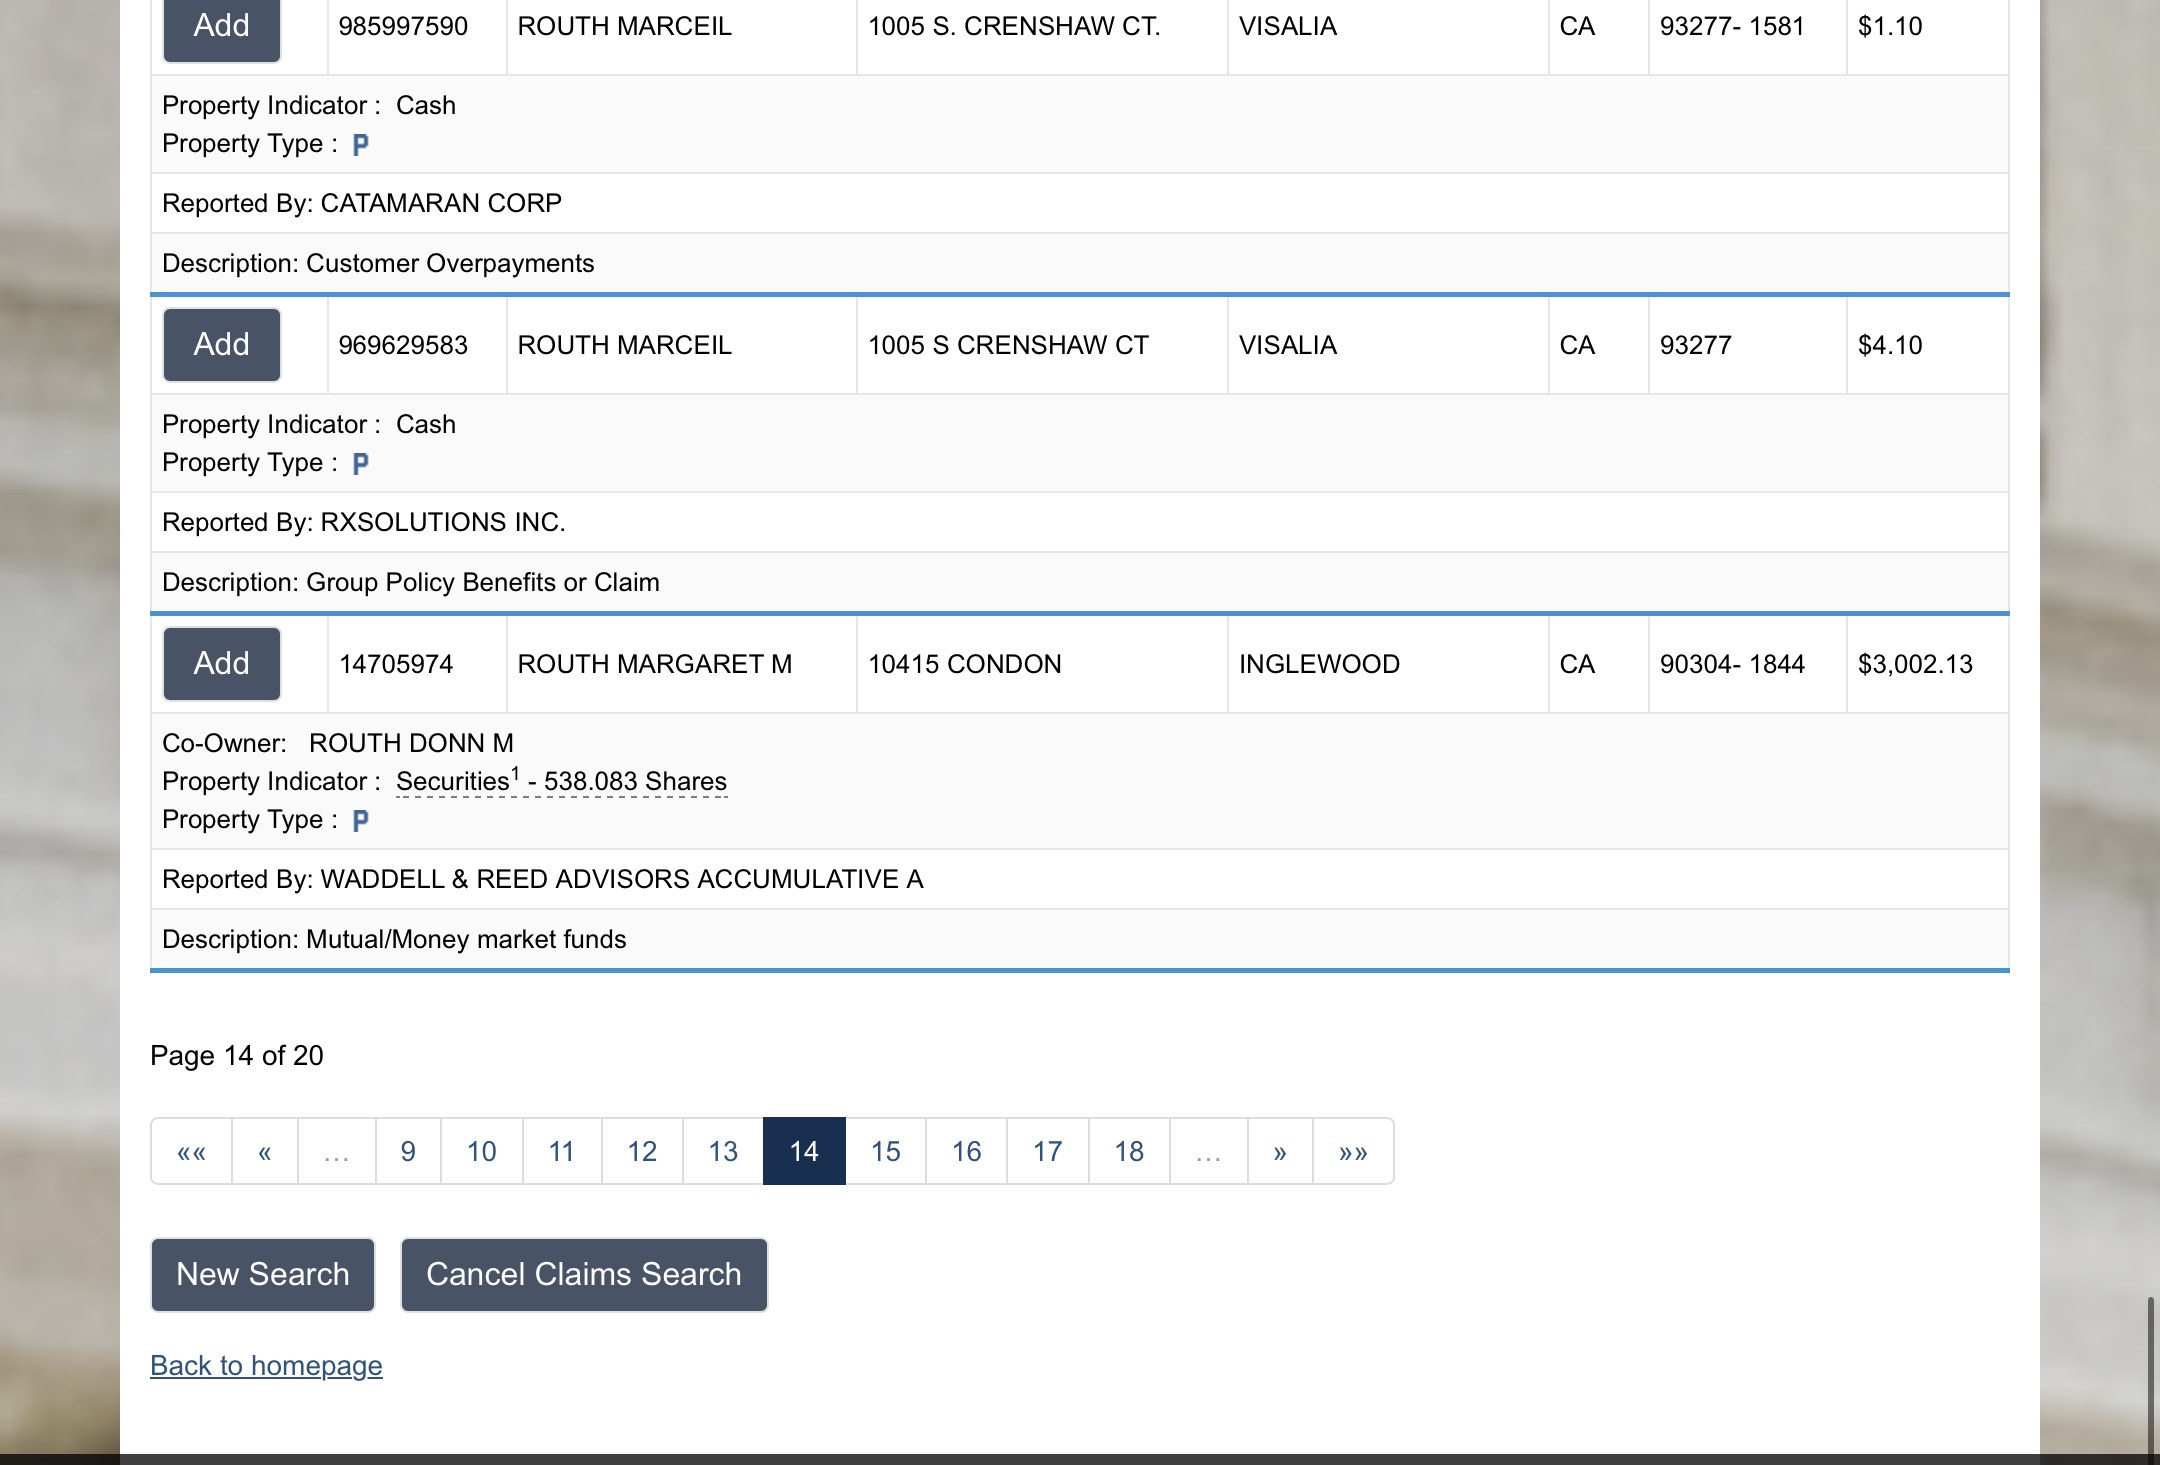Click address 1005 S. CRENSHAW CT. with periods
Image resolution: width=2160 pixels, height=1465 pixels.
point(1014,27)
